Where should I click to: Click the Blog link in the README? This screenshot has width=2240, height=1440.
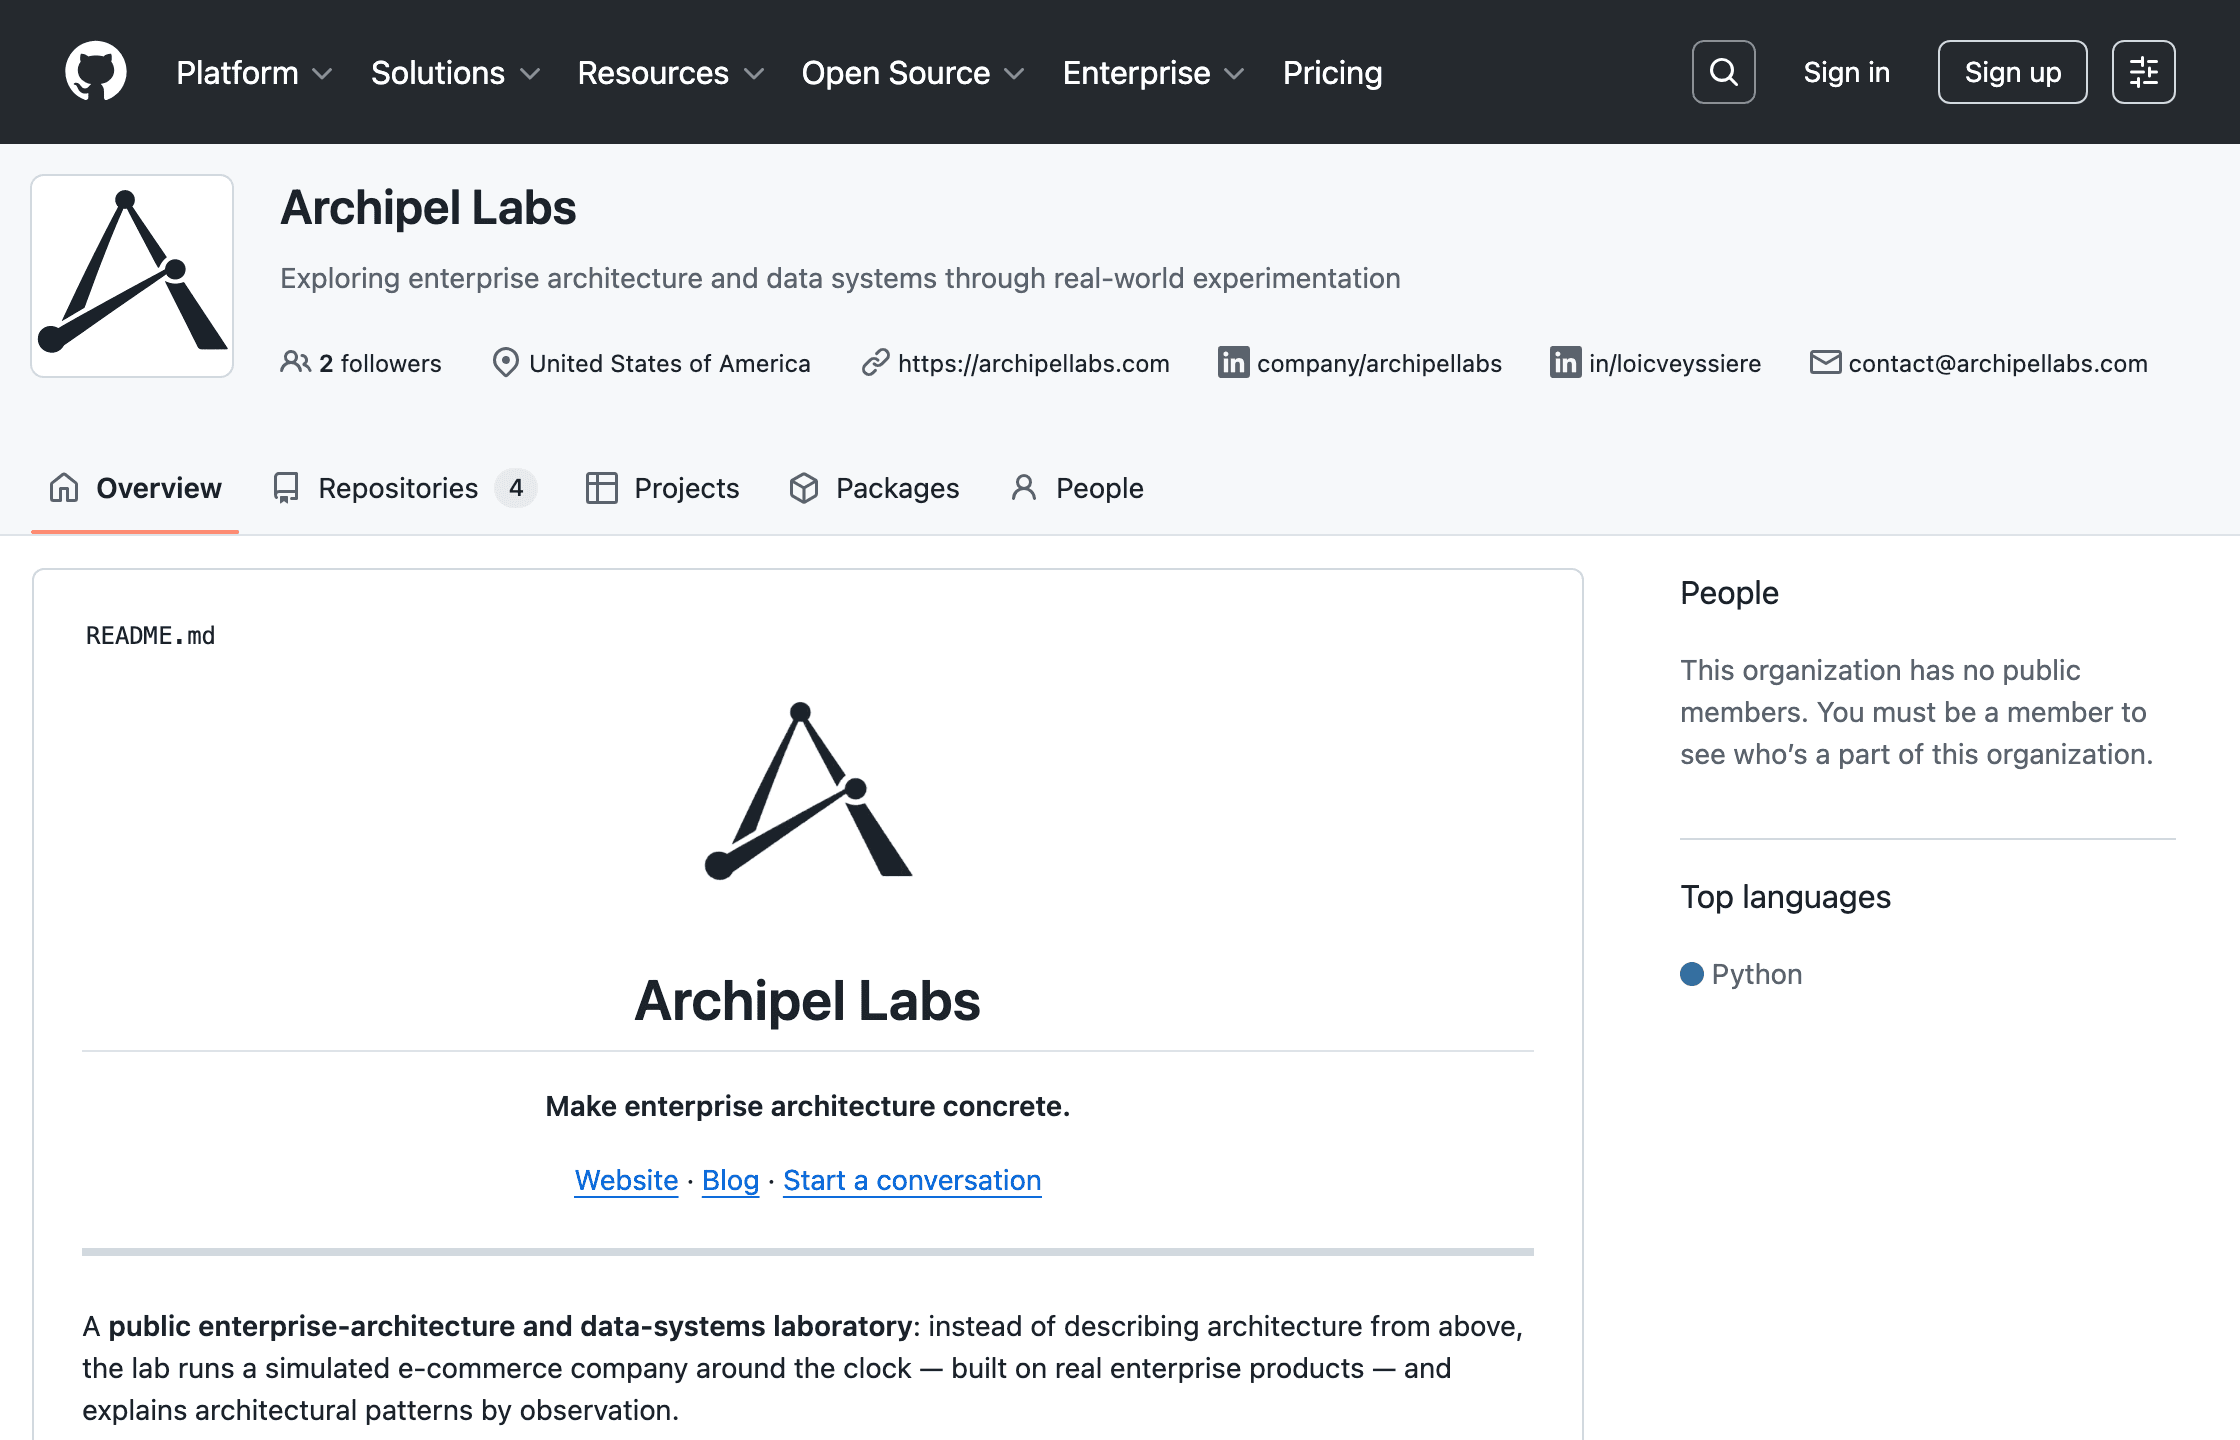[x=731, y=1180]
